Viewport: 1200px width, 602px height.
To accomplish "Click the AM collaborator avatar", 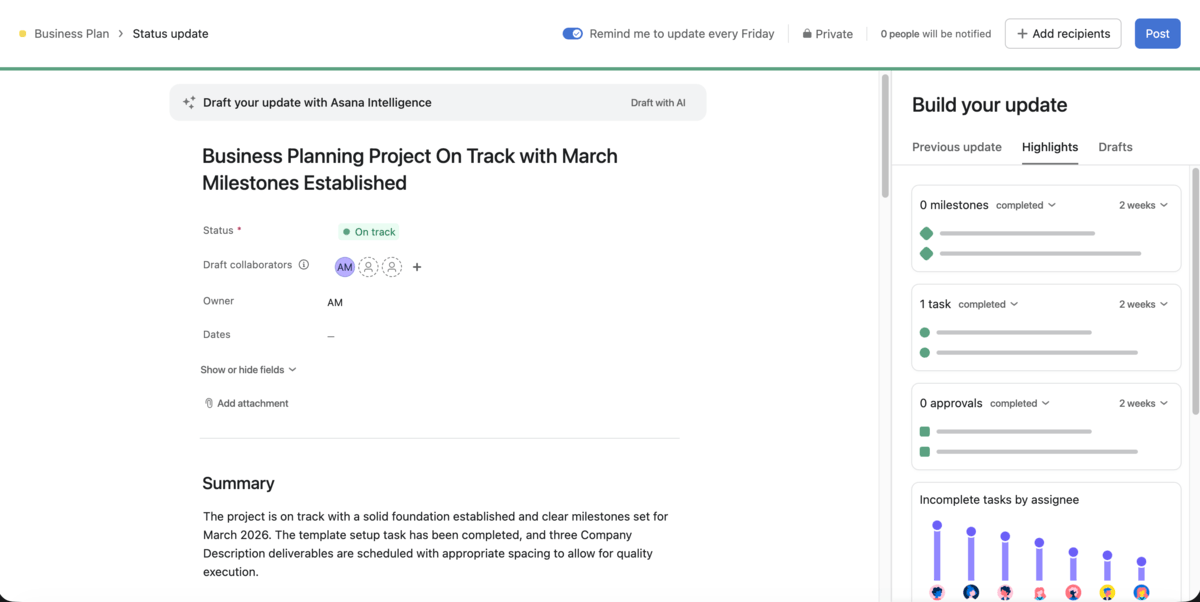I will click(344, 266).
